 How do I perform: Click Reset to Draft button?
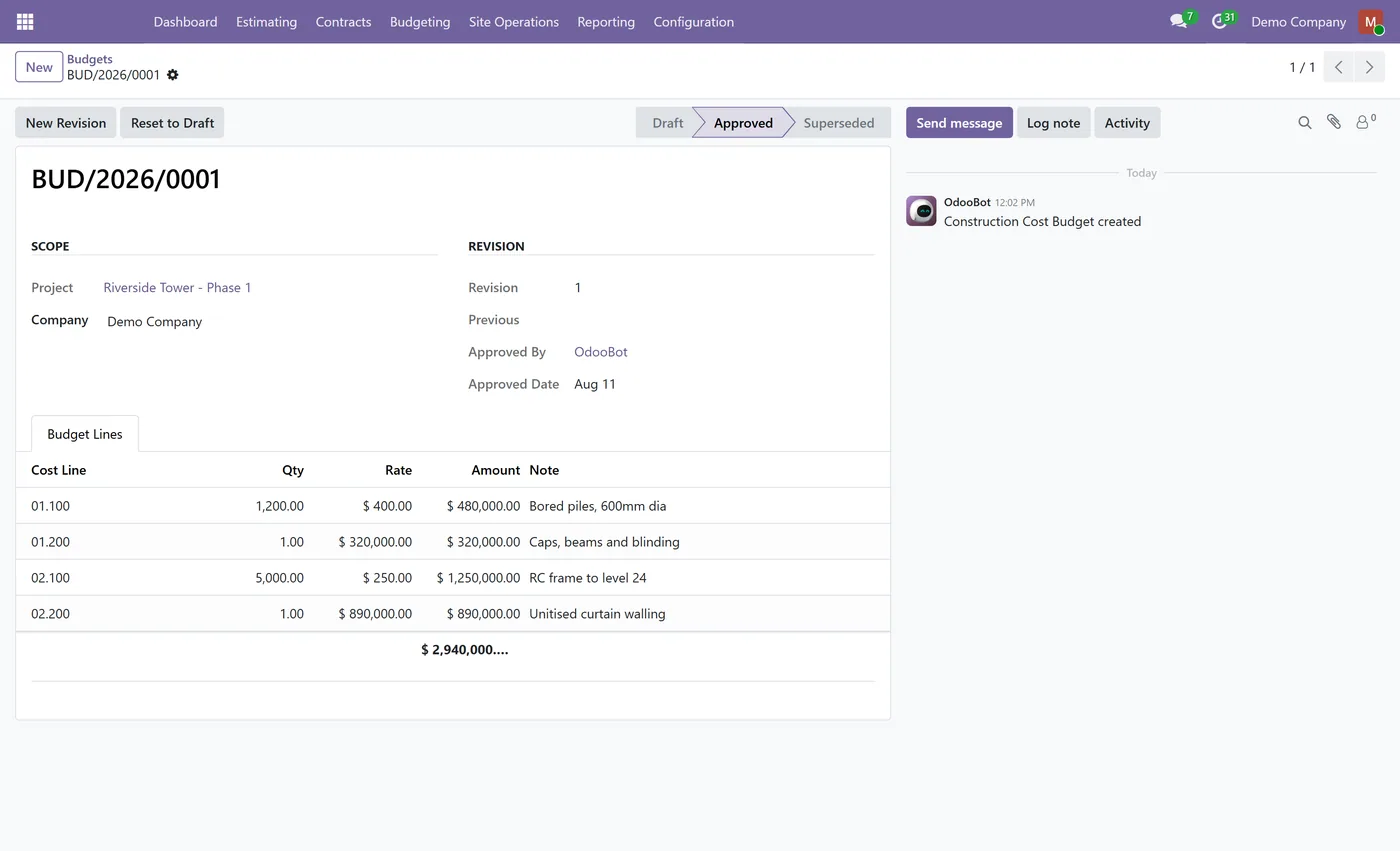click(x=172, y=123)
